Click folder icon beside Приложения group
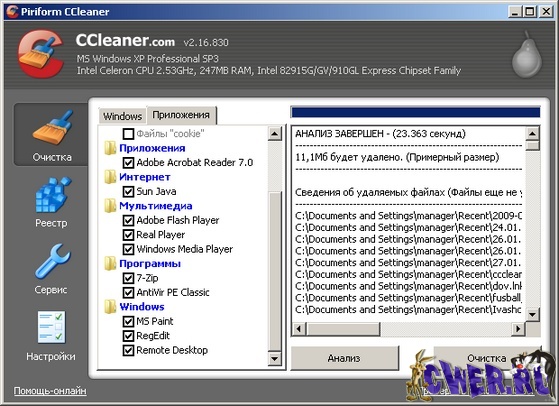Screen dimensions: 559x406 [x=110, y=148]
